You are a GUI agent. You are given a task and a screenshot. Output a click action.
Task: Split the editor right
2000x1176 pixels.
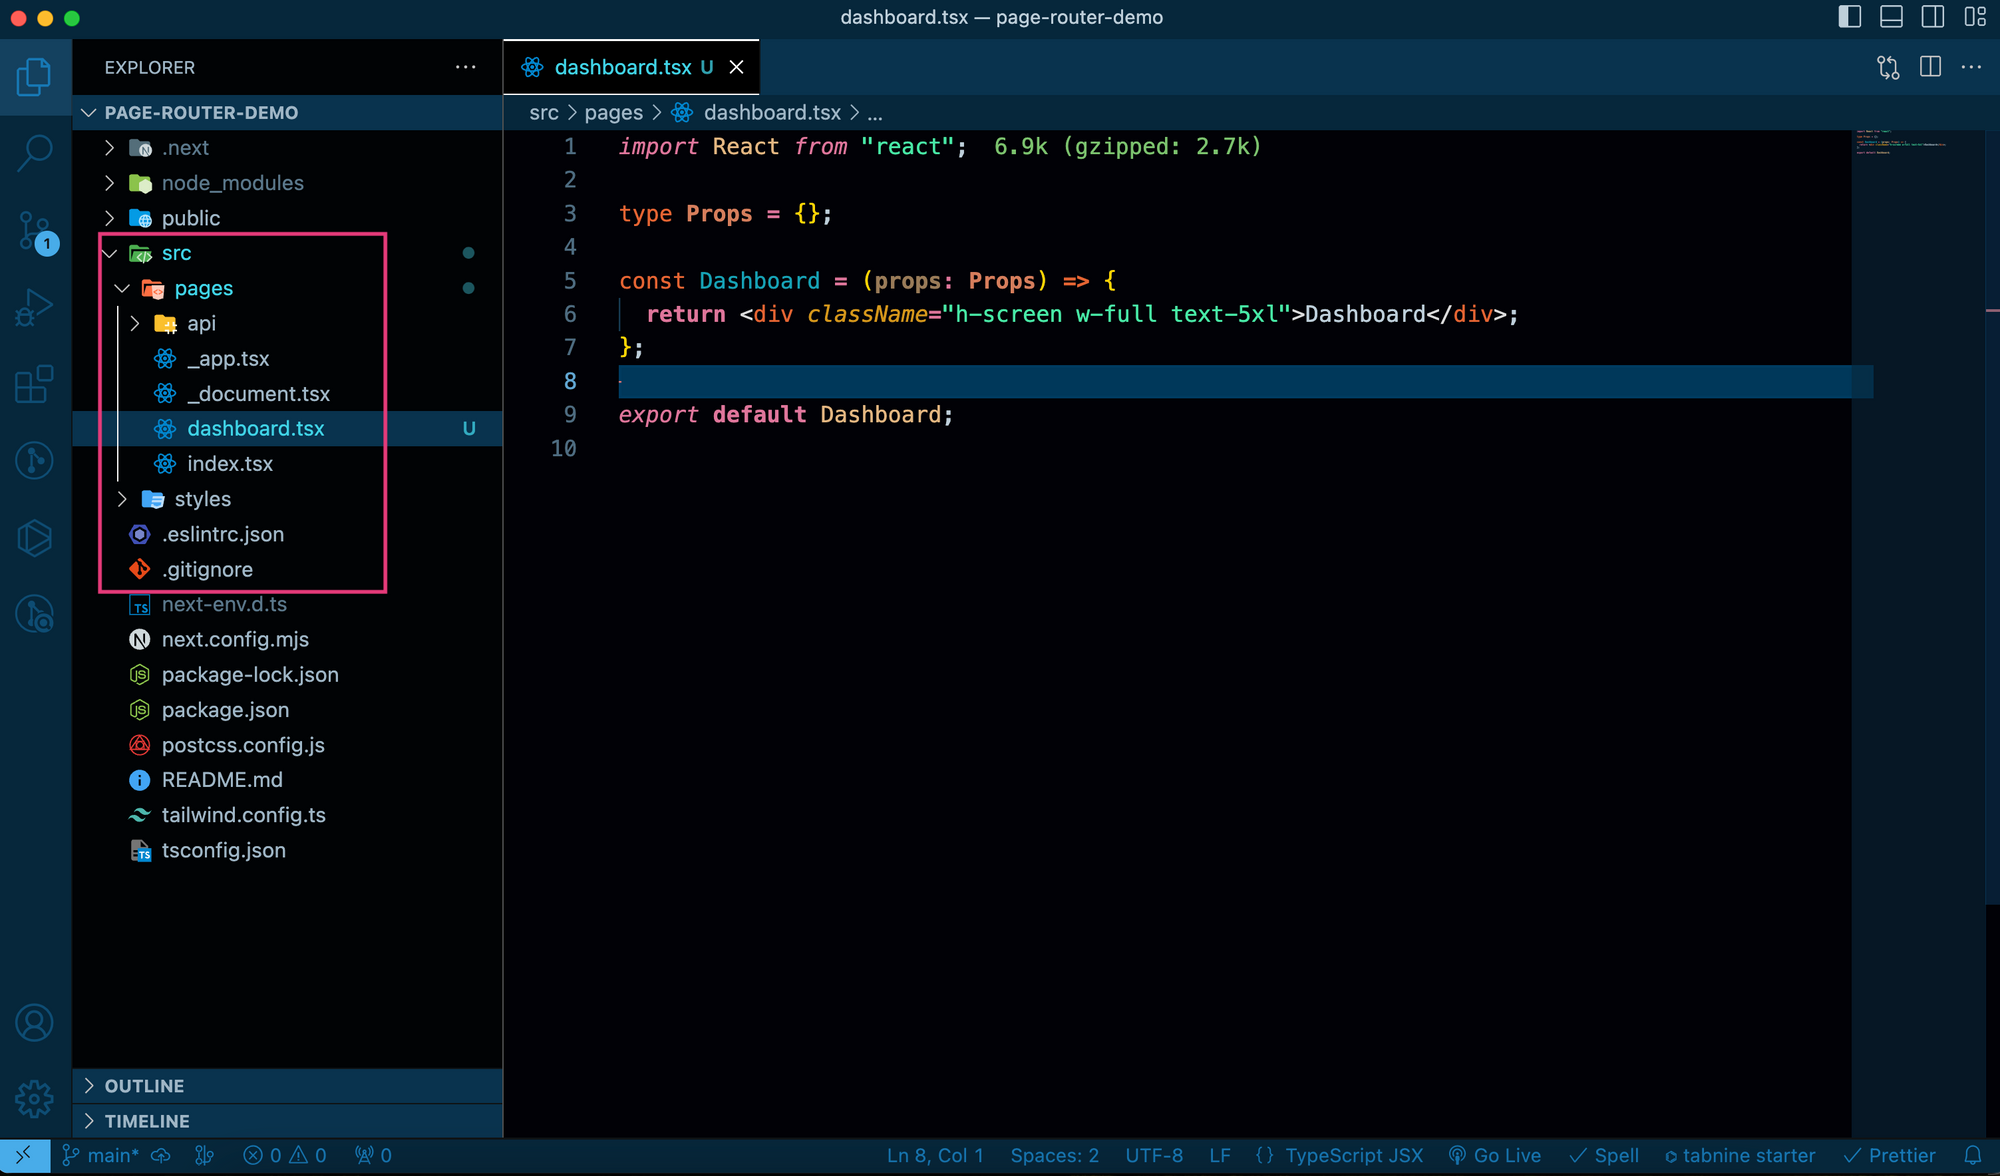pyautogui.click(x=1930, y=67)
